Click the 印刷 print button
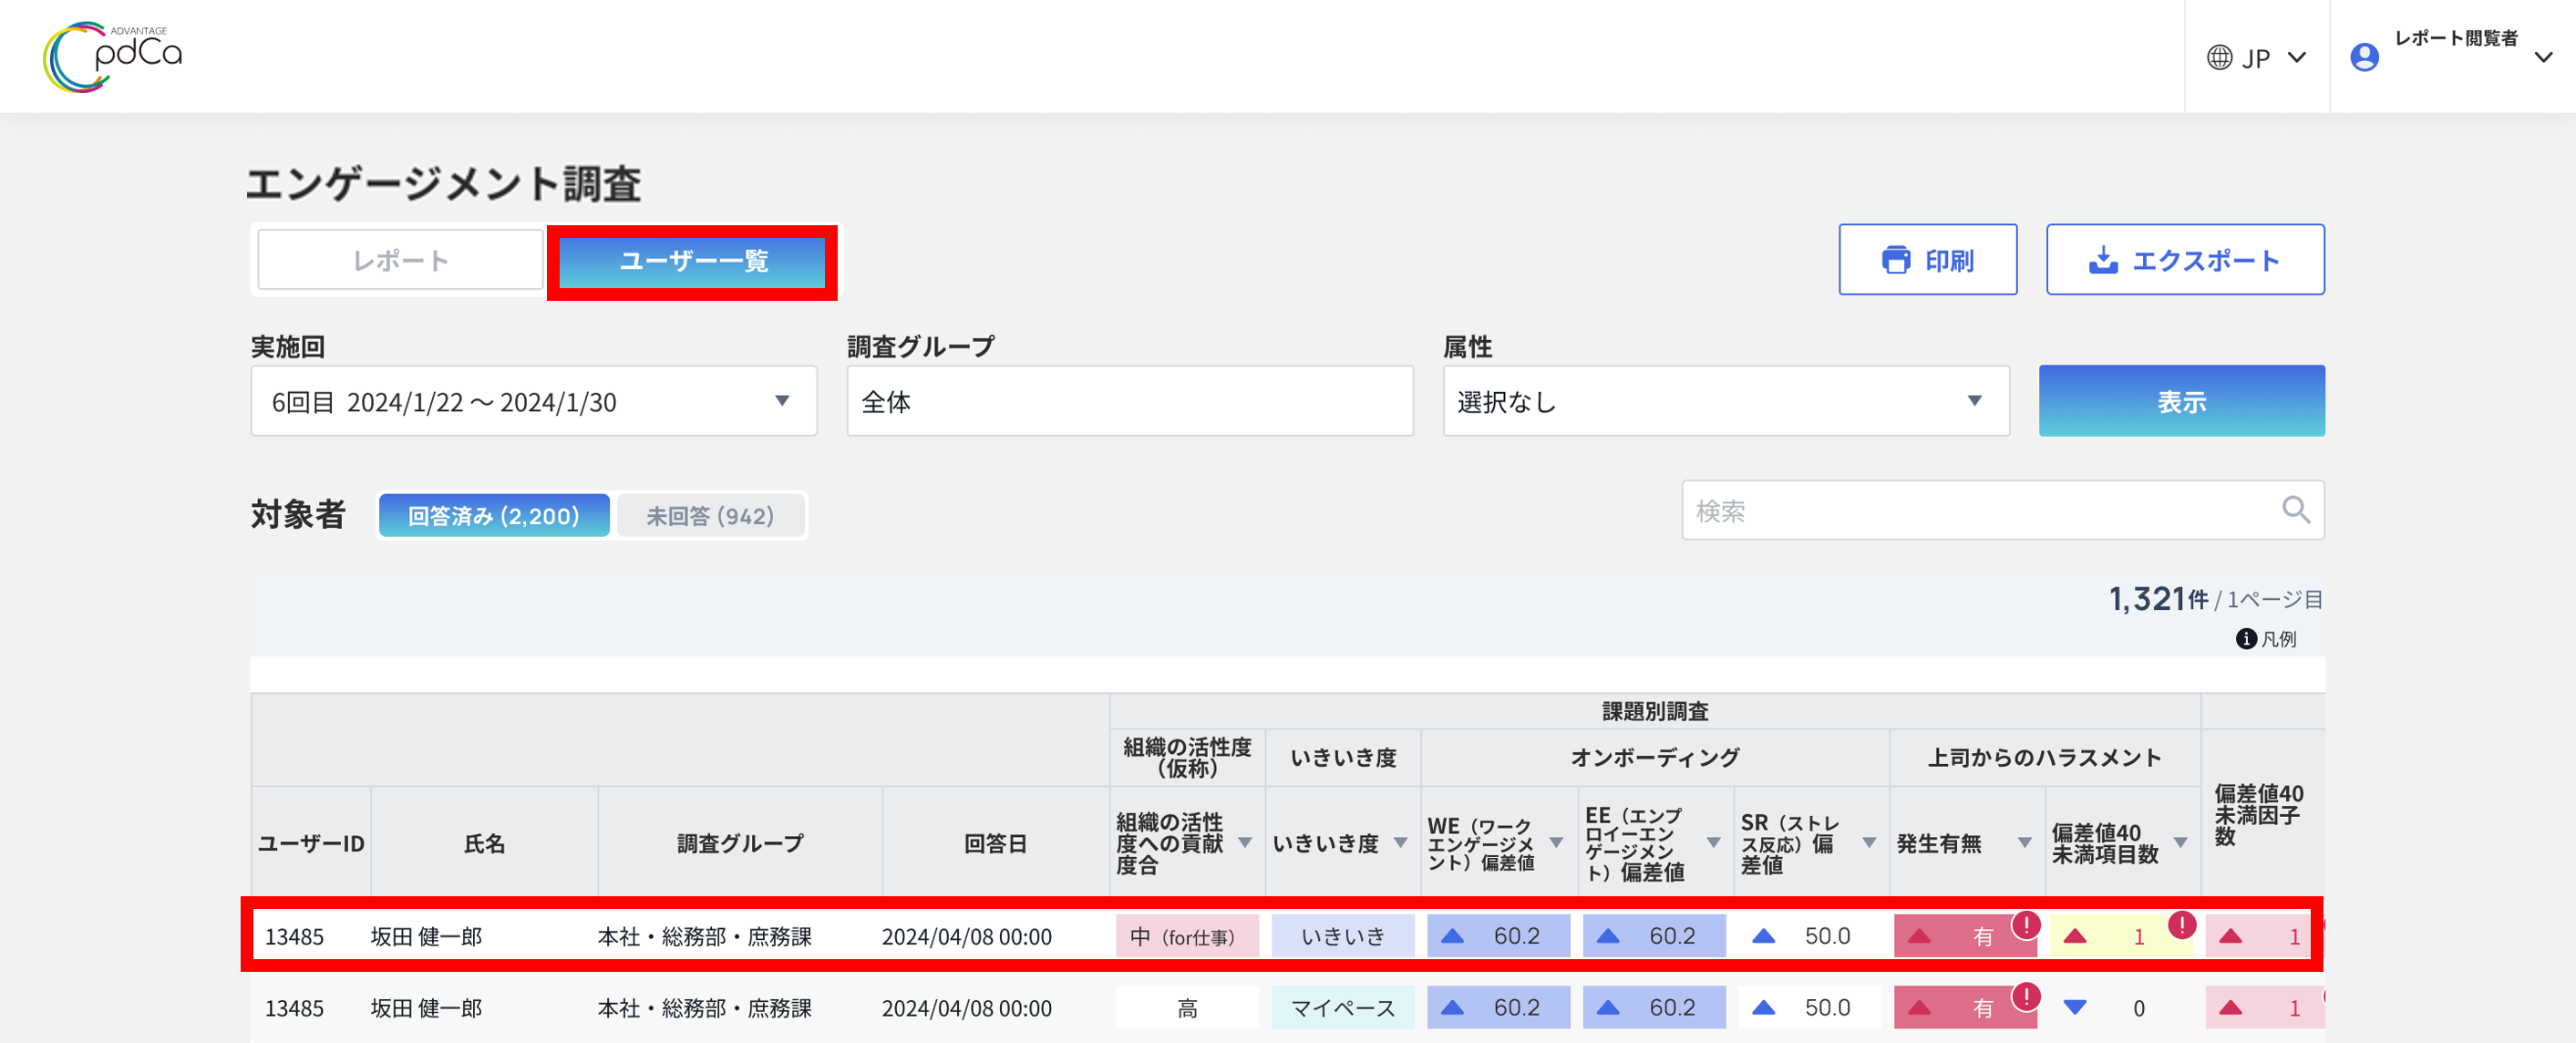Screen dimensions: 2576x1043 1927,260
